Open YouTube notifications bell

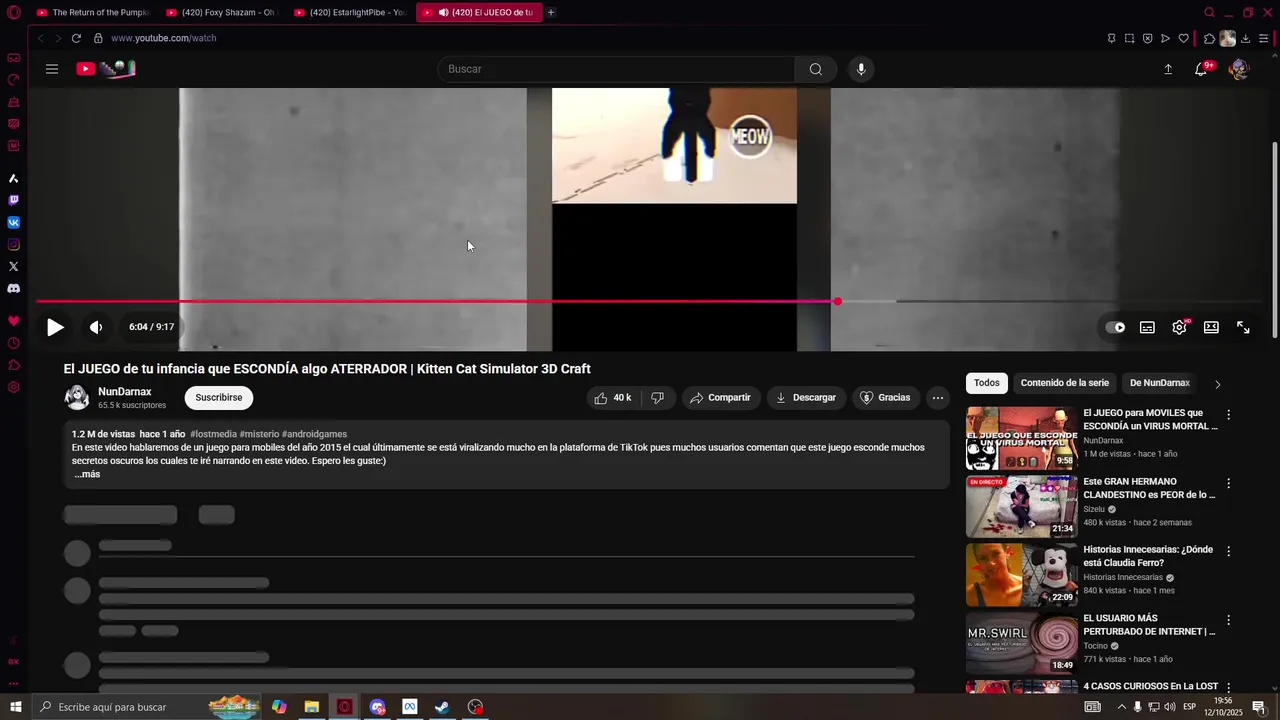[1201, 69]
